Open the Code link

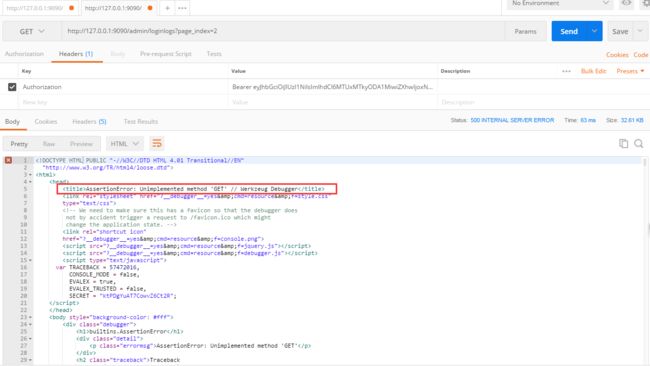pos(640,54)
